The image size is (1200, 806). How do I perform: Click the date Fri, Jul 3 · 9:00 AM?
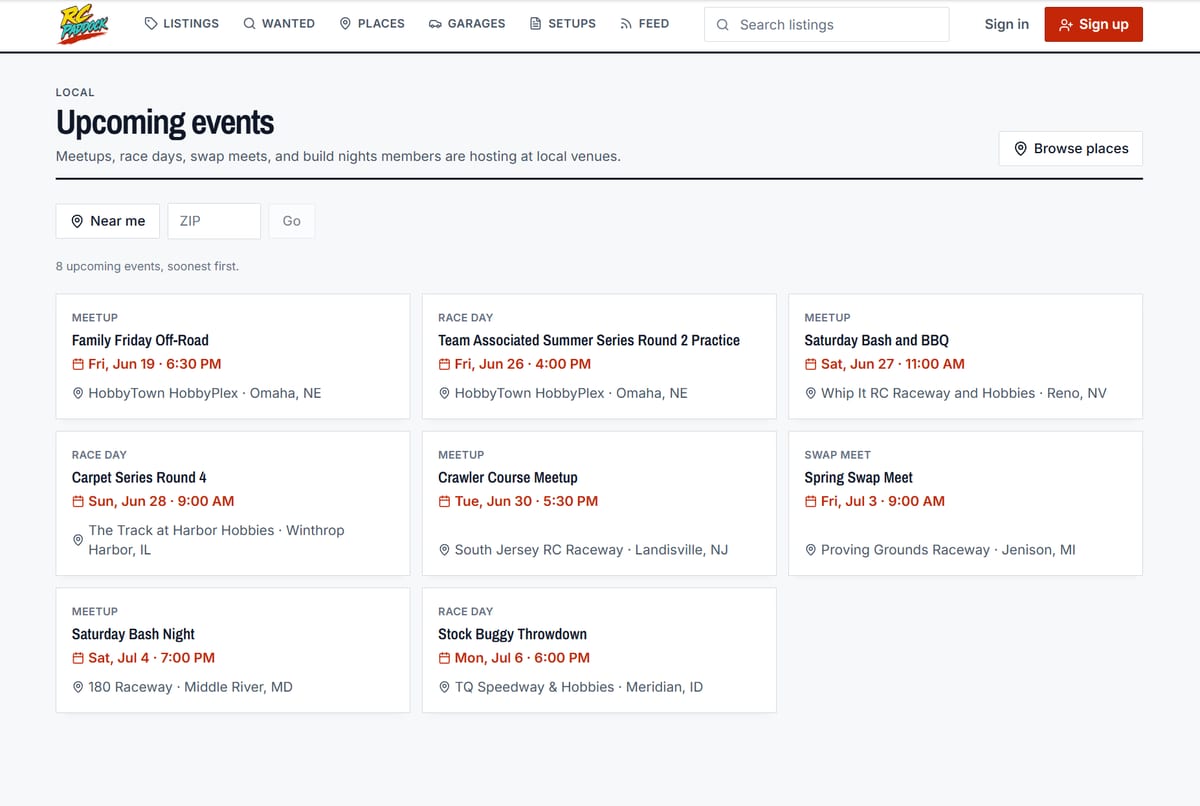coord(883,501)
